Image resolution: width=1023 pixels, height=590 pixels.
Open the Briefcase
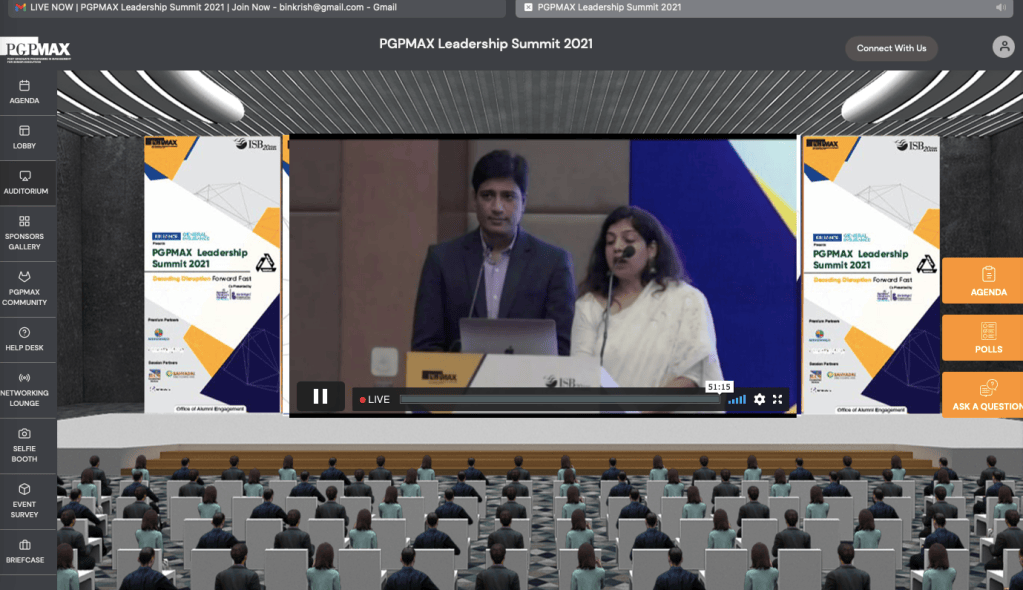pos(25,551)
